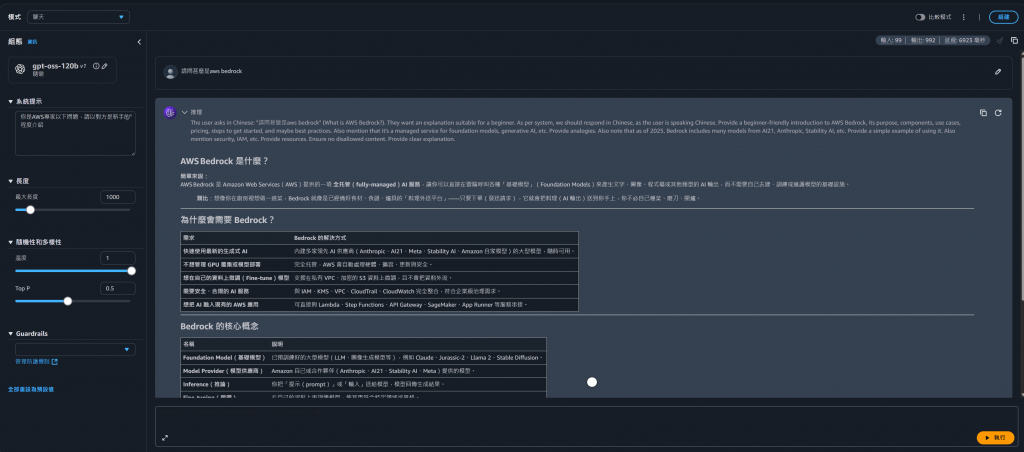Viewport: 1024px width, 452px height.
Task: Click the input, output and latency metrics pill
Action: pos(933,40)
